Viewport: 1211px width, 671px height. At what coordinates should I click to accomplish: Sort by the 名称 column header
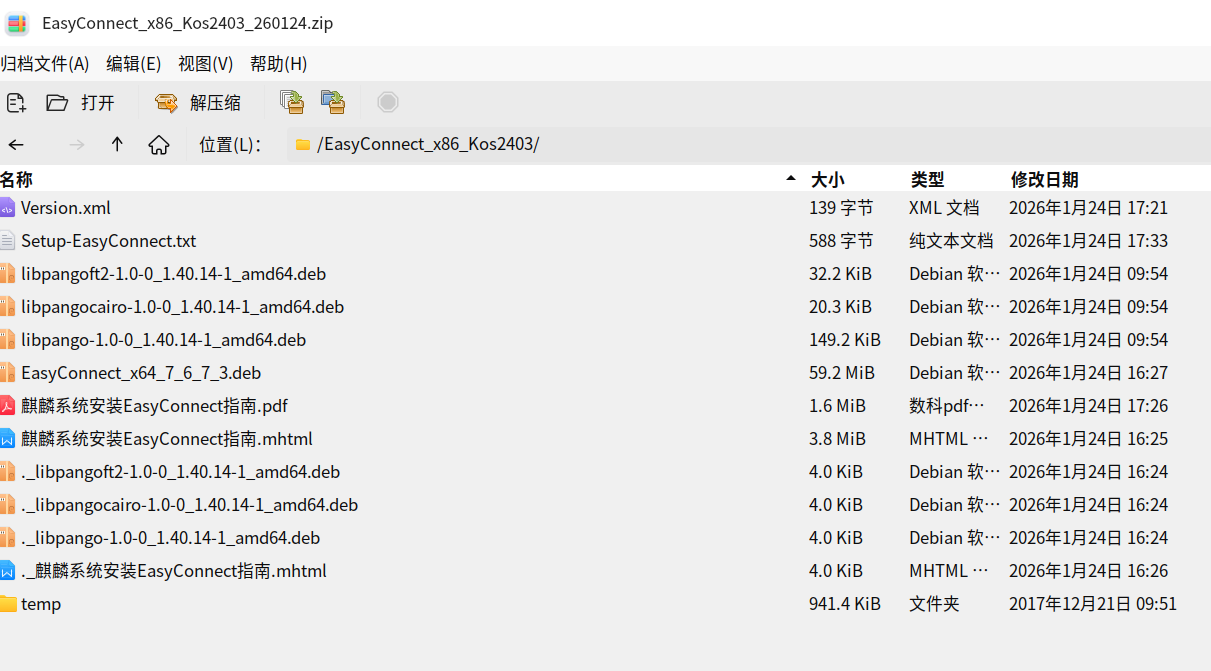pos(16,180)
